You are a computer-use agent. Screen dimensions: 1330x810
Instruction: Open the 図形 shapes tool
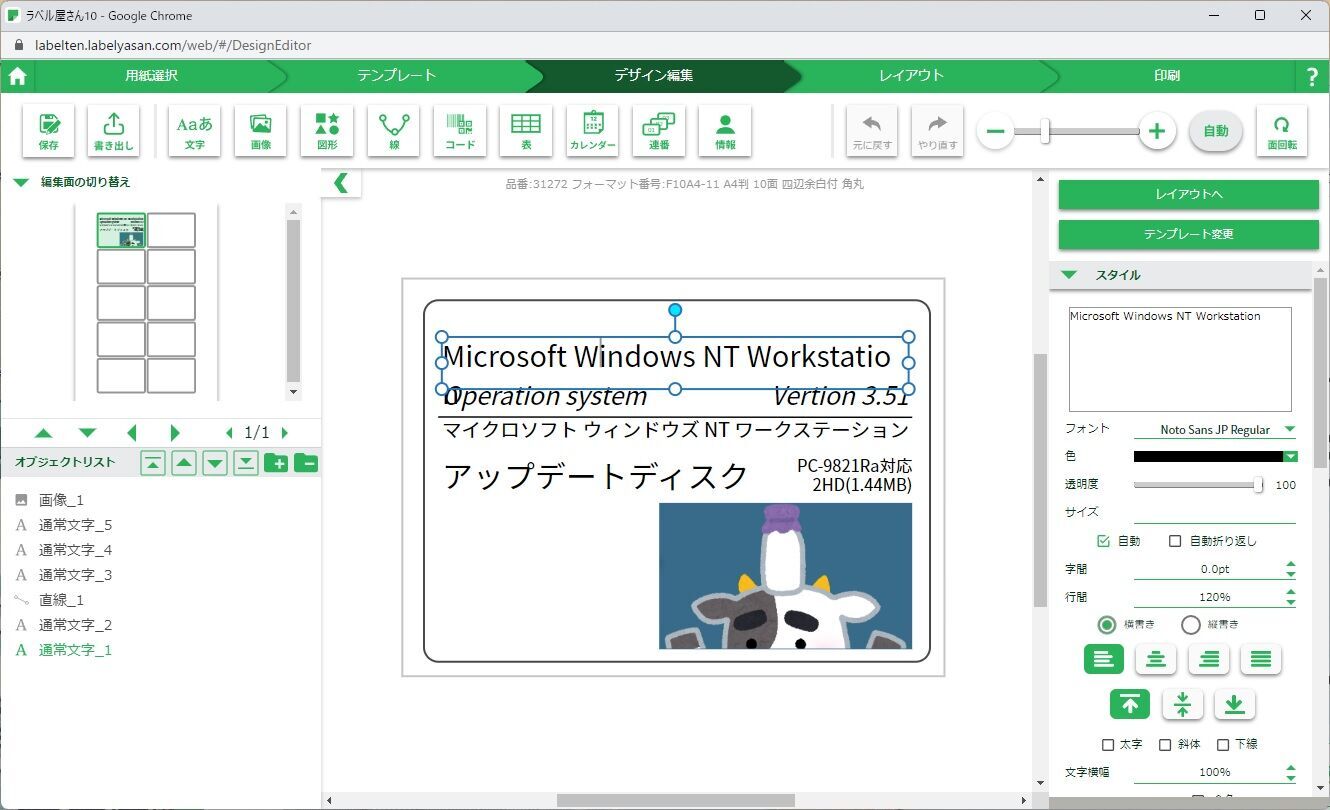tap(327, 131)
